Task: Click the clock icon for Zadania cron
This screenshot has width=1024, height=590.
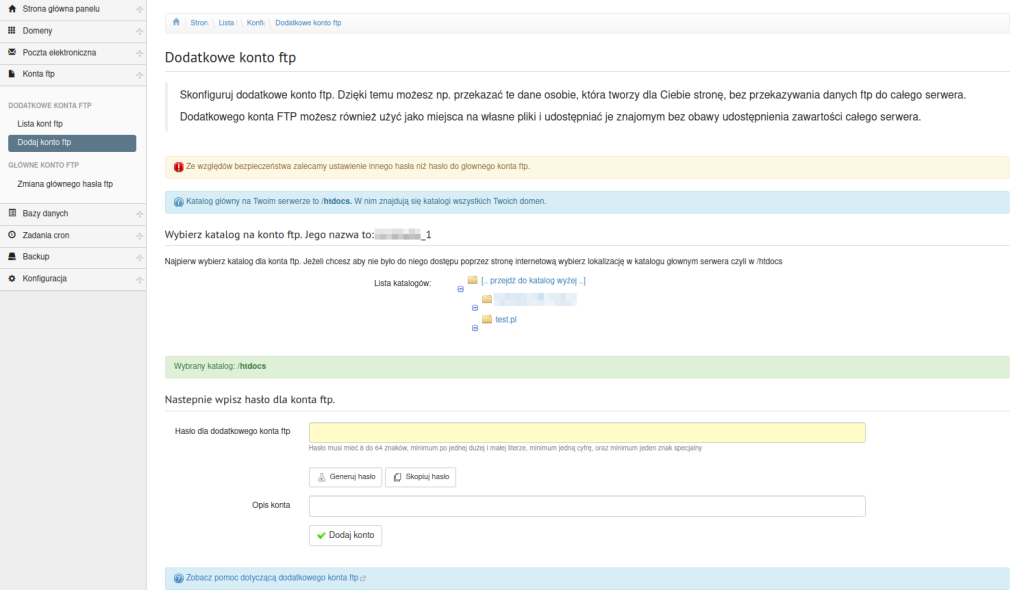Action: pos(12,235)
